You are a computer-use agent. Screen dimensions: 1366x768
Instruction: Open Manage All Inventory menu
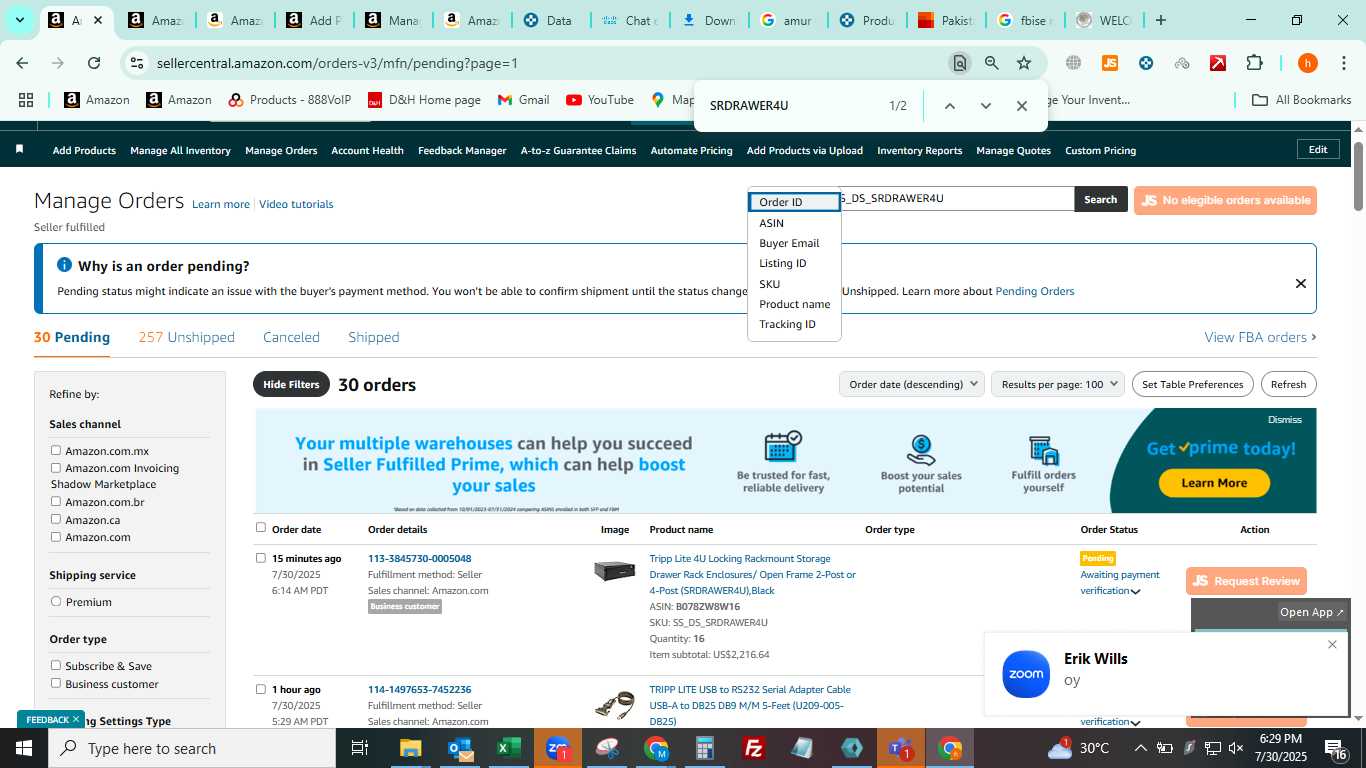coord(180,150)
